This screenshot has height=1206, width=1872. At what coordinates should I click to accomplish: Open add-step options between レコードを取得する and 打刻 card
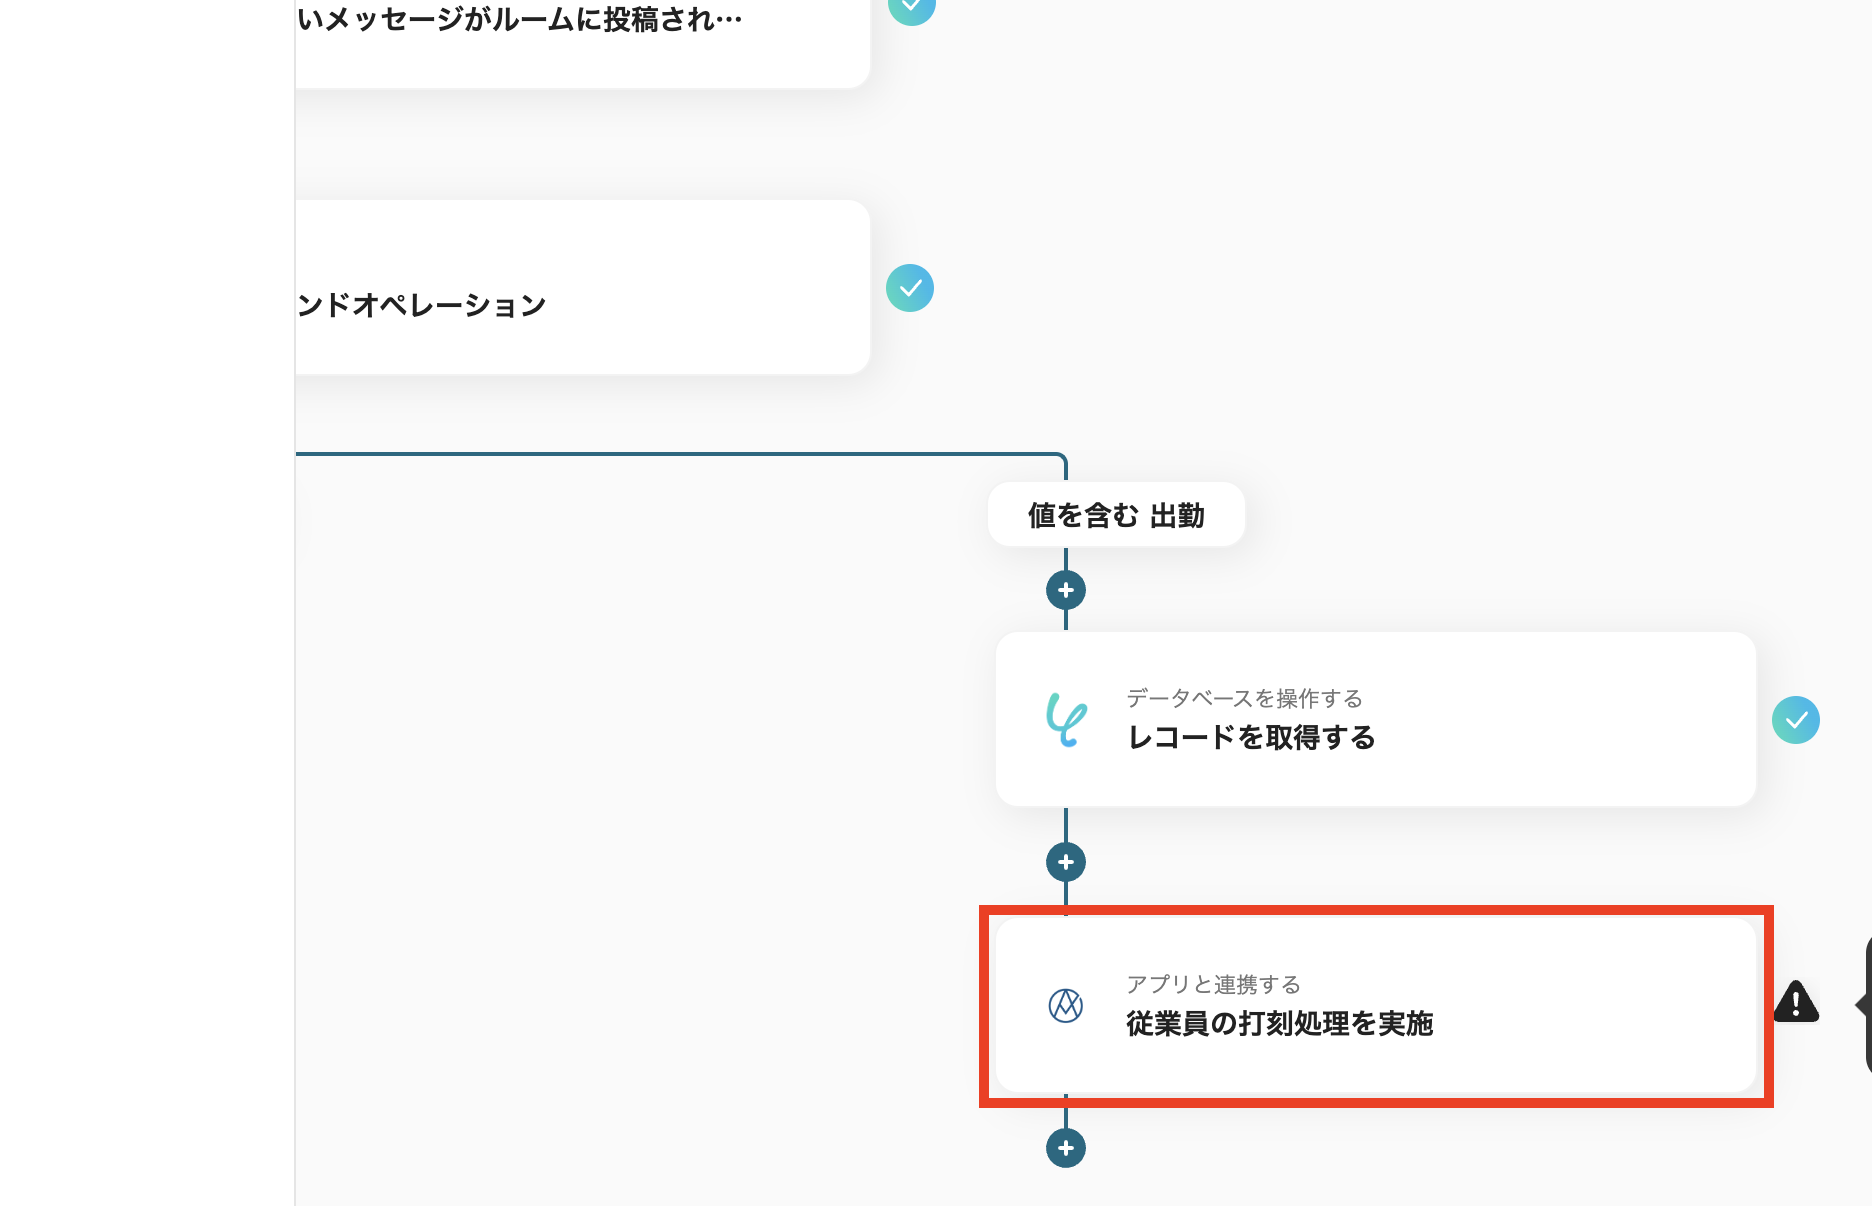tap(1065, 861)
